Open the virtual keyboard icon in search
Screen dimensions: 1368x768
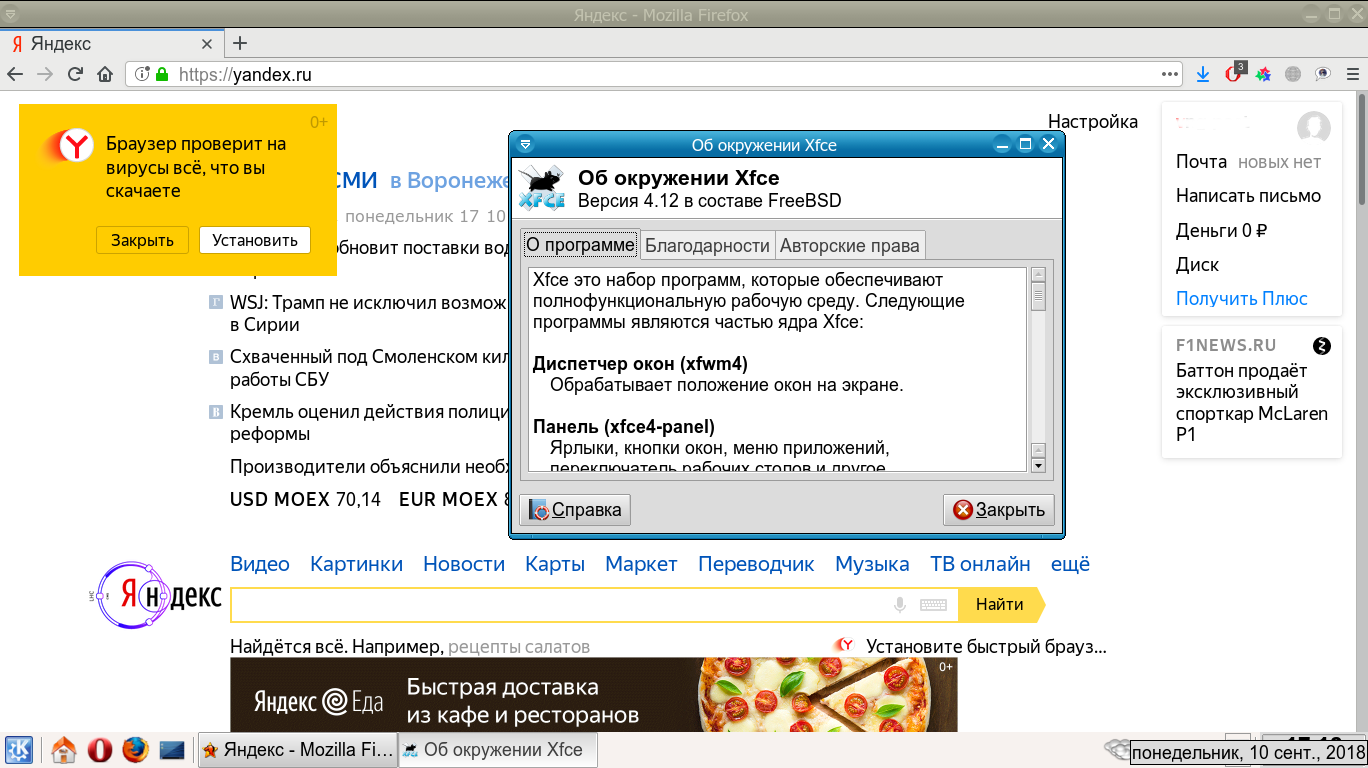tap(933, 605)
